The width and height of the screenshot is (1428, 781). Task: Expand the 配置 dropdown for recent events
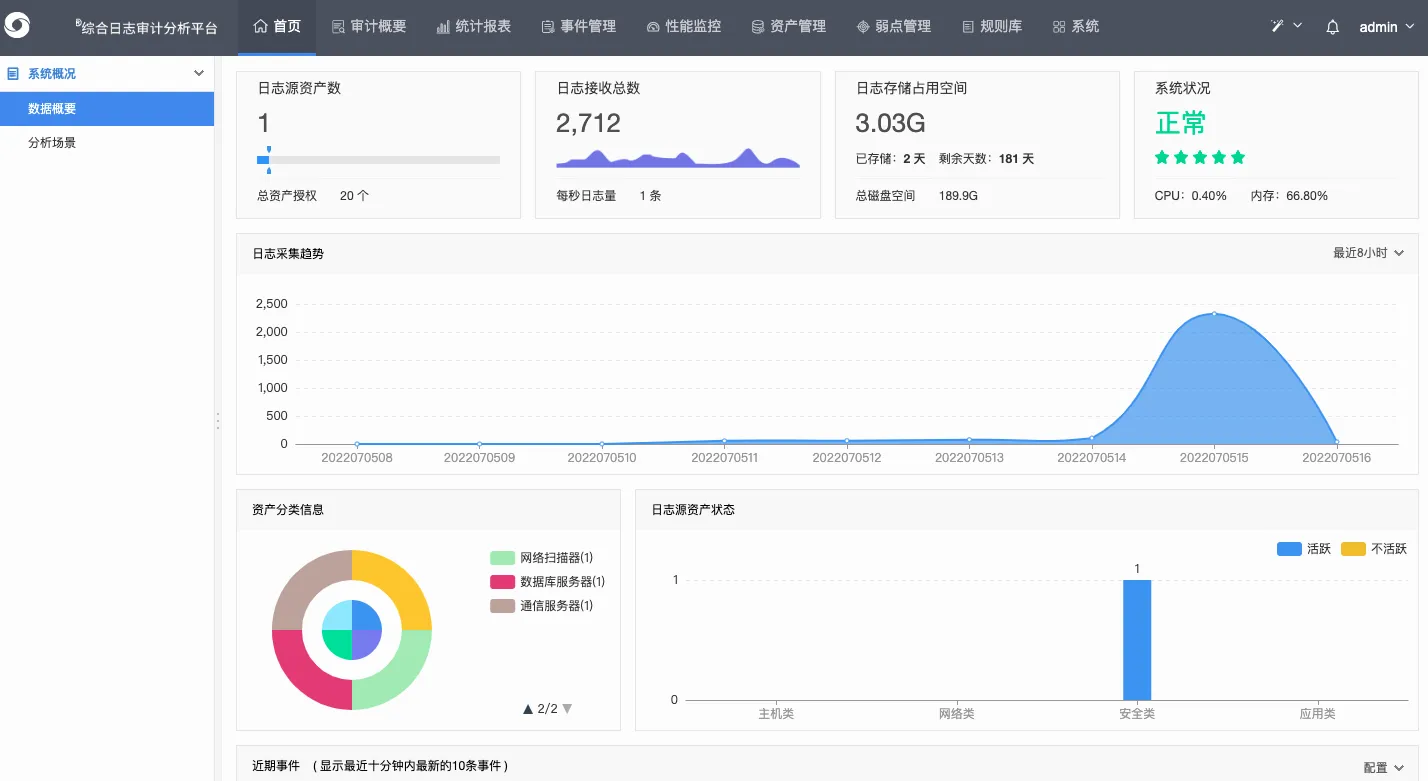tap(1383, 767)
